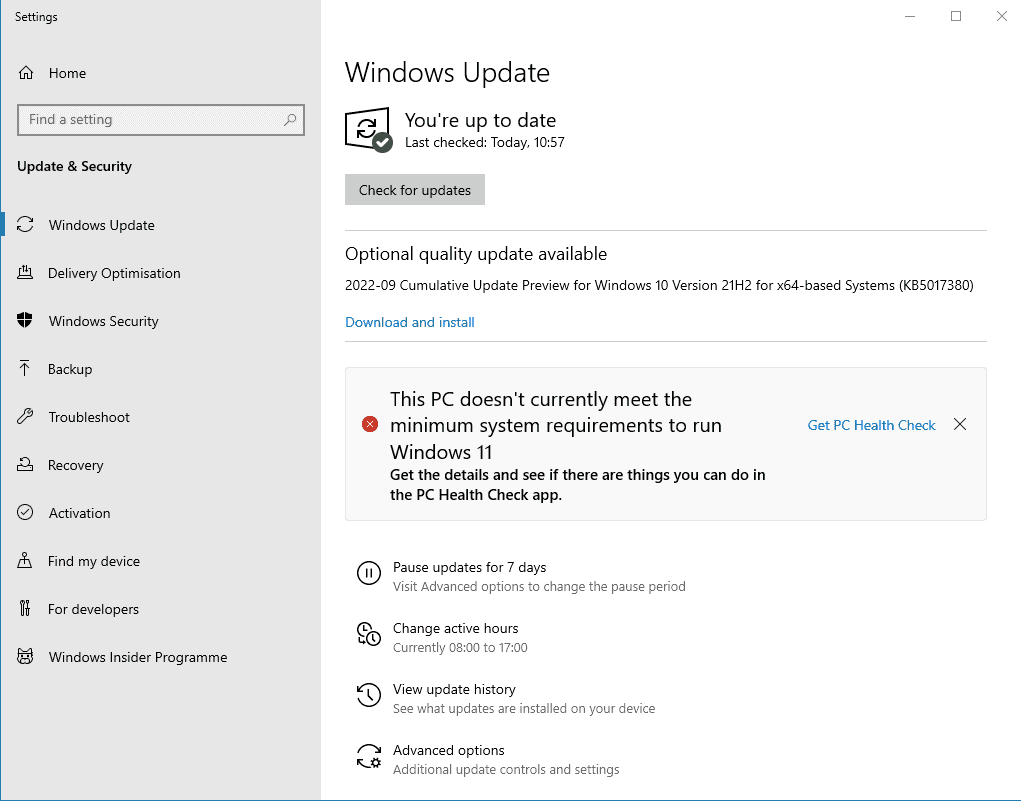Image resolution: width=1021 pixels, height=801 pixels.
Task: Click the Update & Security heading
Action: (x=74, y=166)
